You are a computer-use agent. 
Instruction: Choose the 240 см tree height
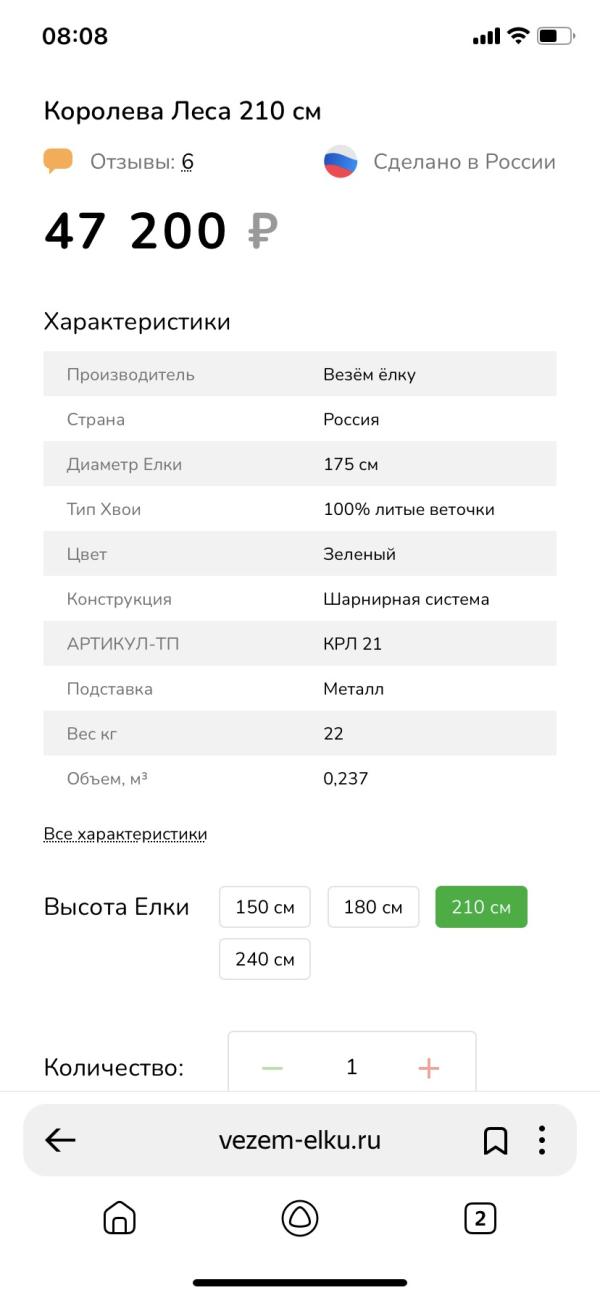pyautogui.click(x=265, y=959)
